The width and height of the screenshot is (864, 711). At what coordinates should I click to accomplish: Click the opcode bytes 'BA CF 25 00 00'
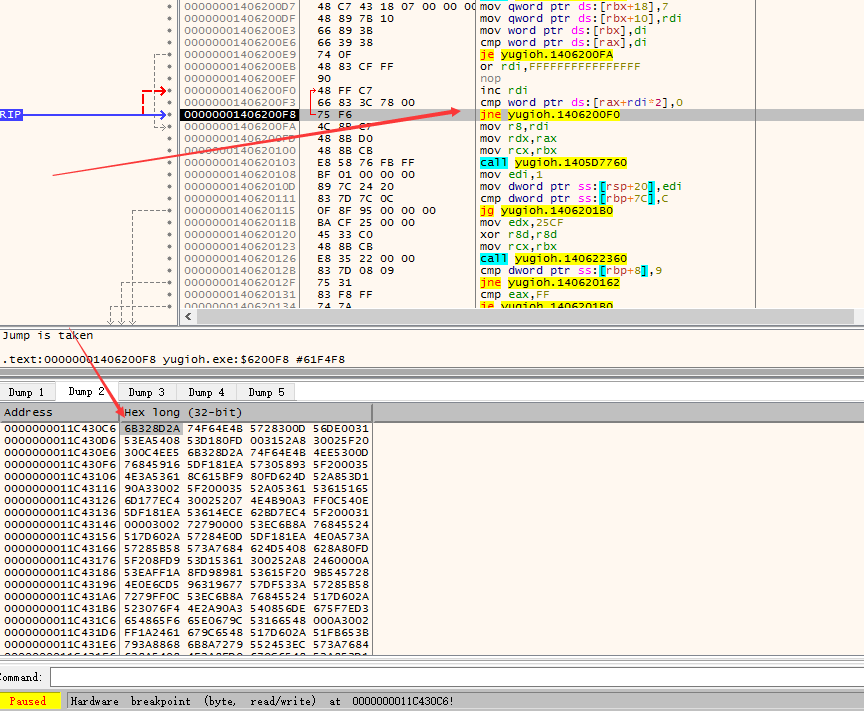click(x=365, y=223)
